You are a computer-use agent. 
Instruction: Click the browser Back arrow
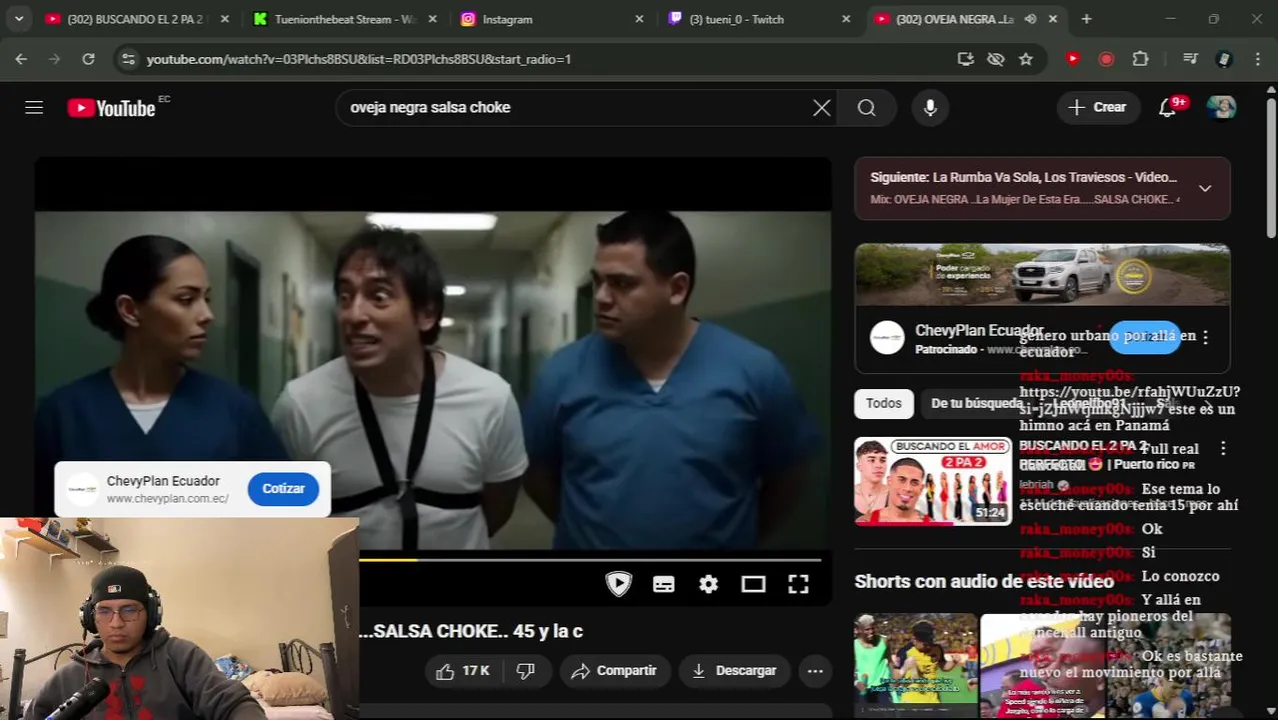[x=21, y=59]
